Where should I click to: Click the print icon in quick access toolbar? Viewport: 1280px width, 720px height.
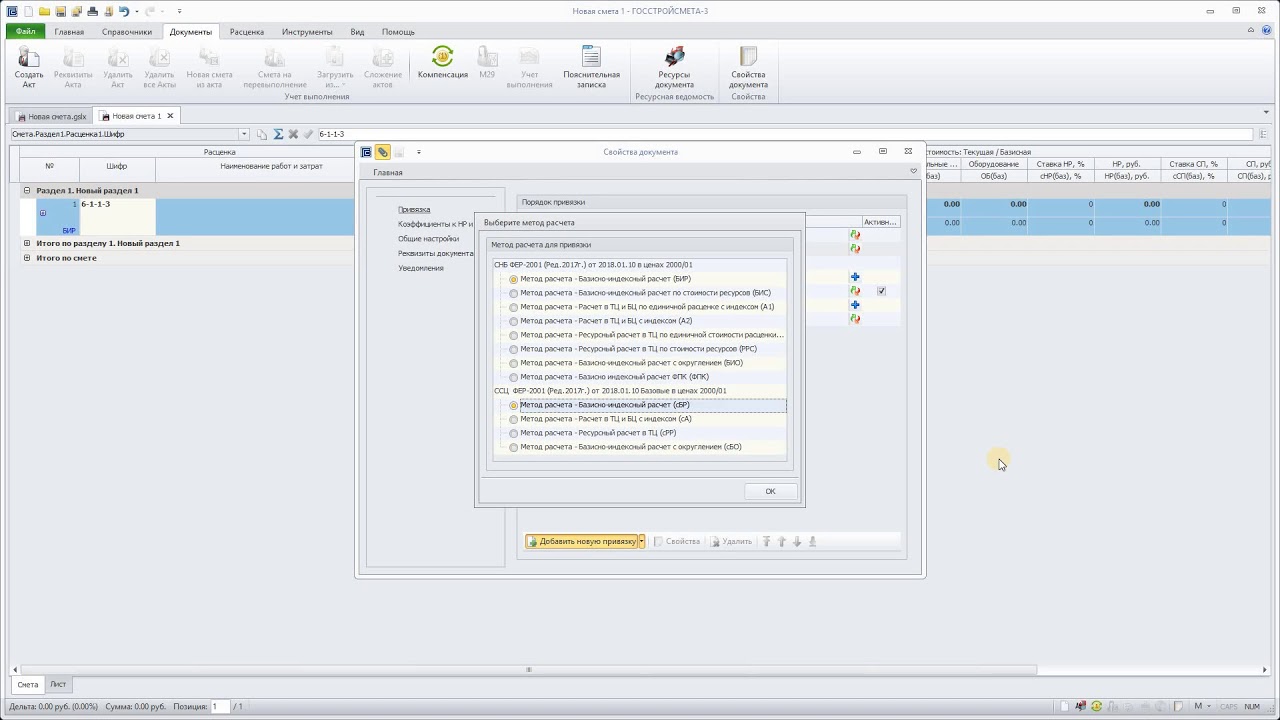click(93, 11)
